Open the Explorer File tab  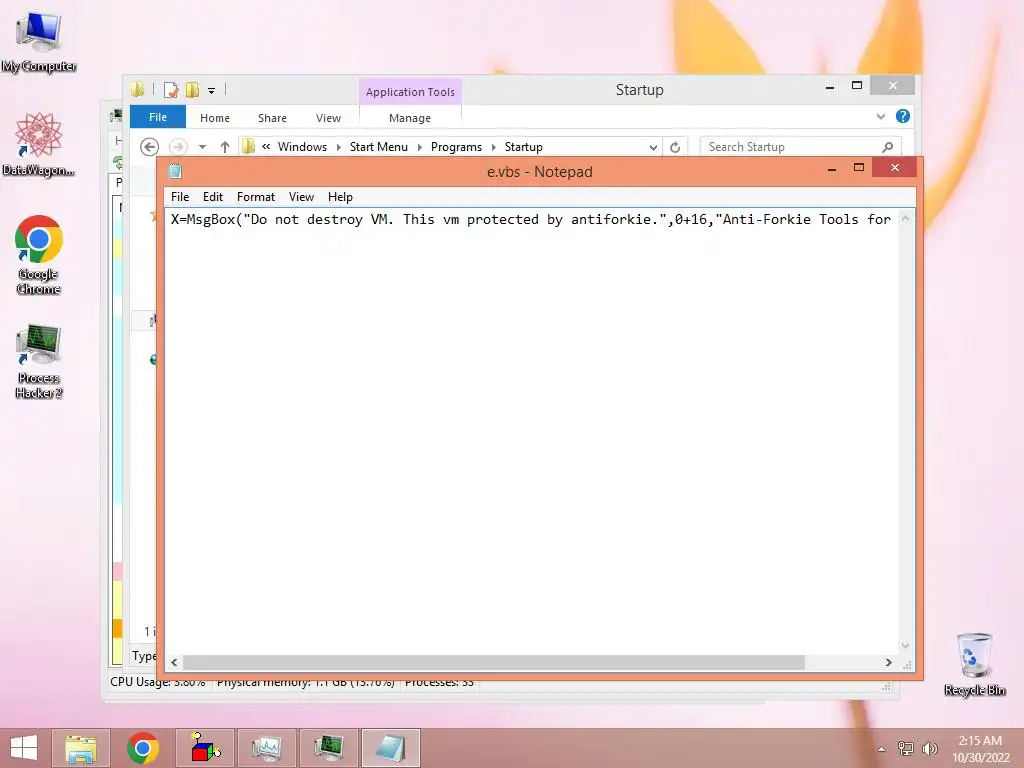[158, 117]
